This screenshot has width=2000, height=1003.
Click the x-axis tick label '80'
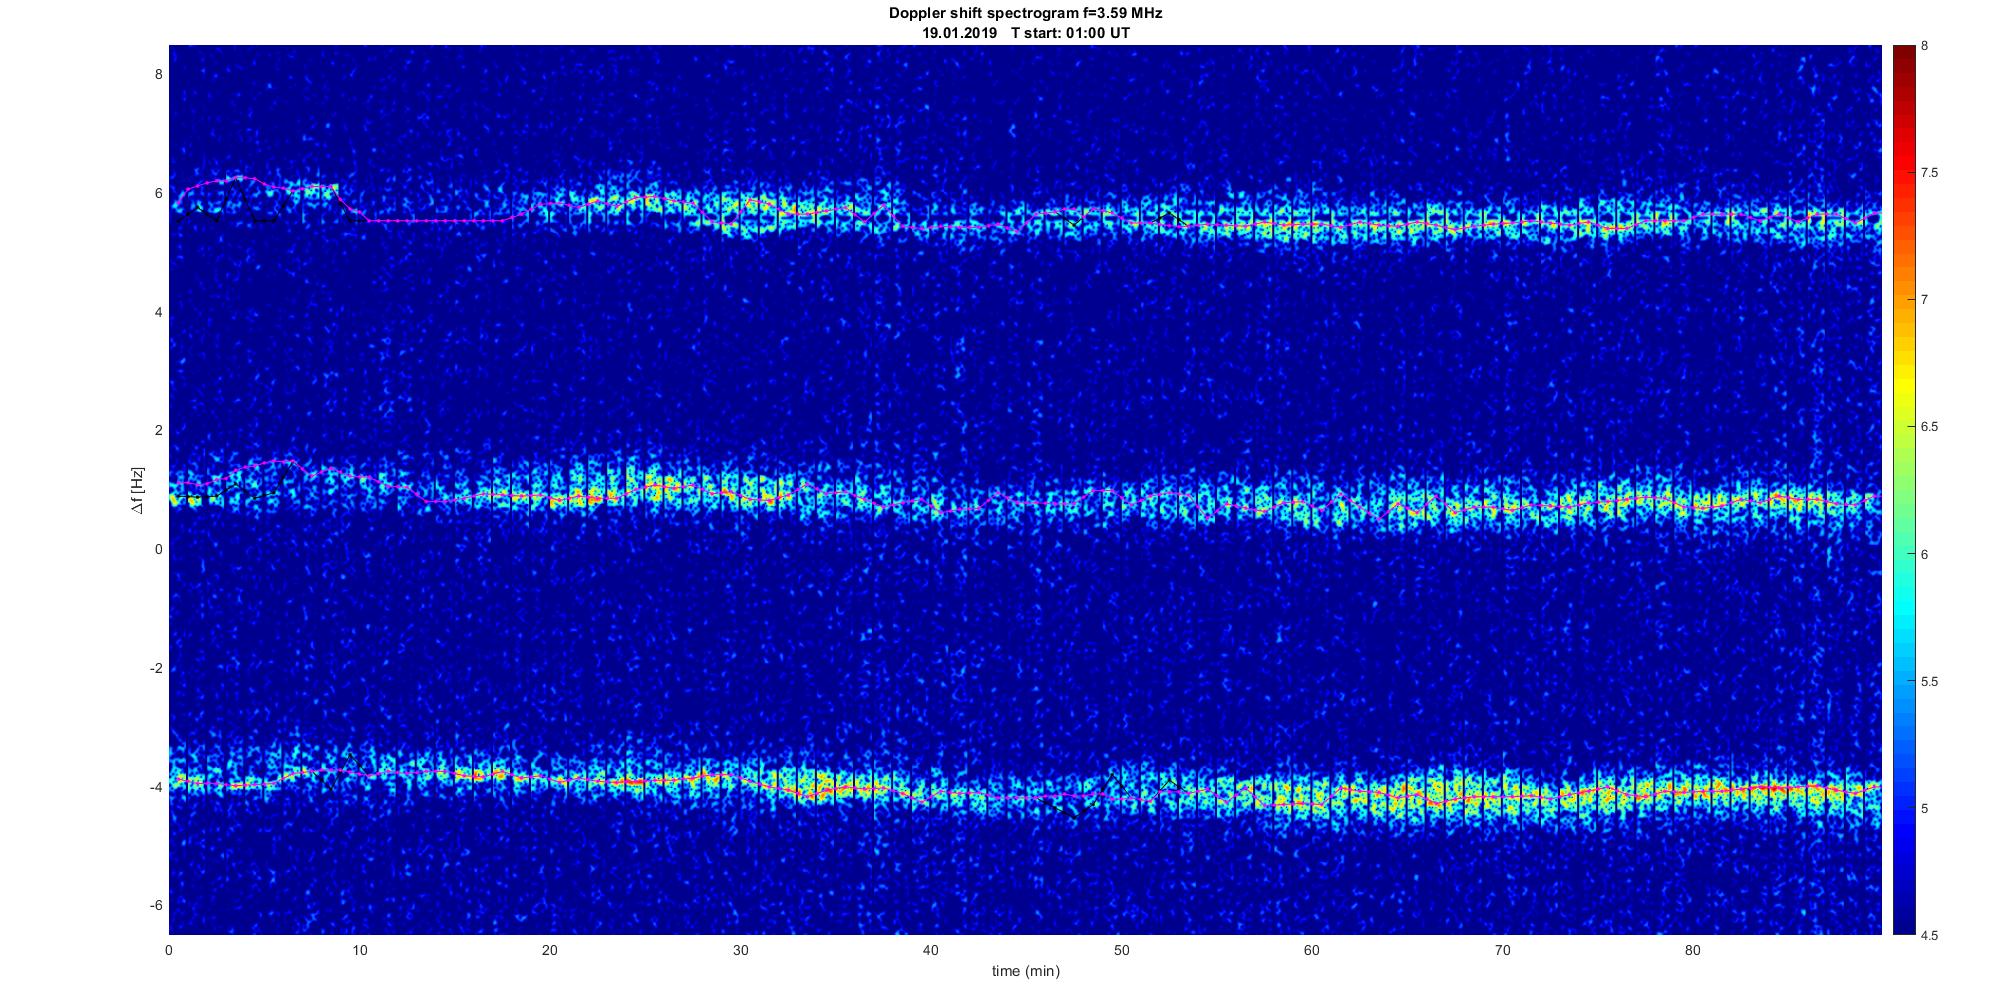point(1692,950)
